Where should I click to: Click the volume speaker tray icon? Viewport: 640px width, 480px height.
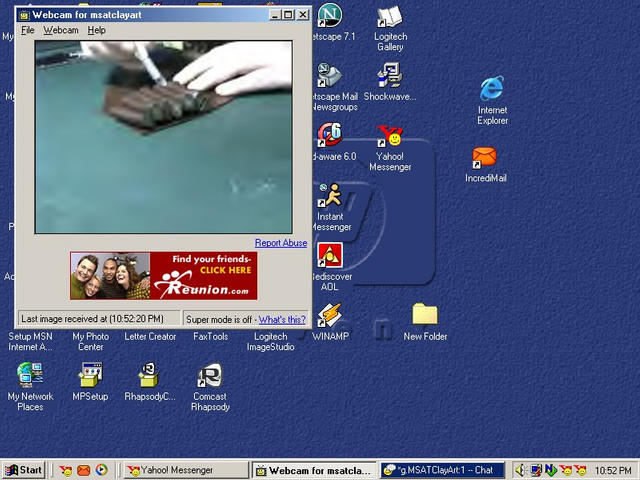tap(520, 471)
